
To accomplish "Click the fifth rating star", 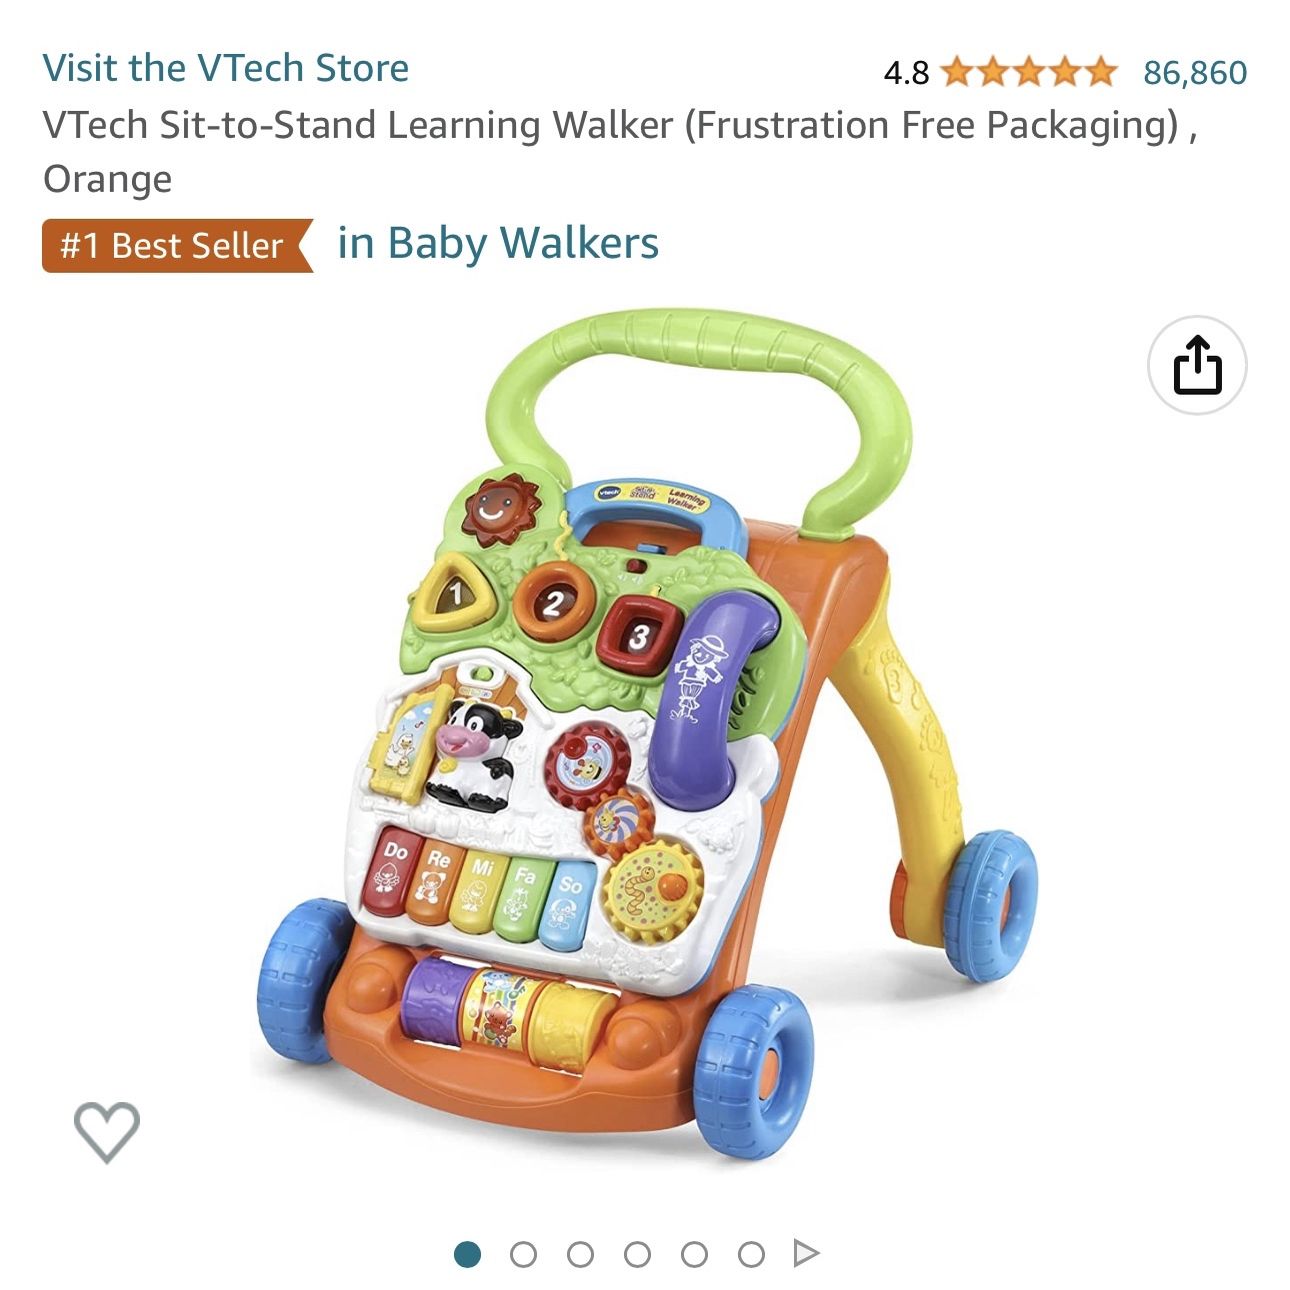I will point(1101,72).
